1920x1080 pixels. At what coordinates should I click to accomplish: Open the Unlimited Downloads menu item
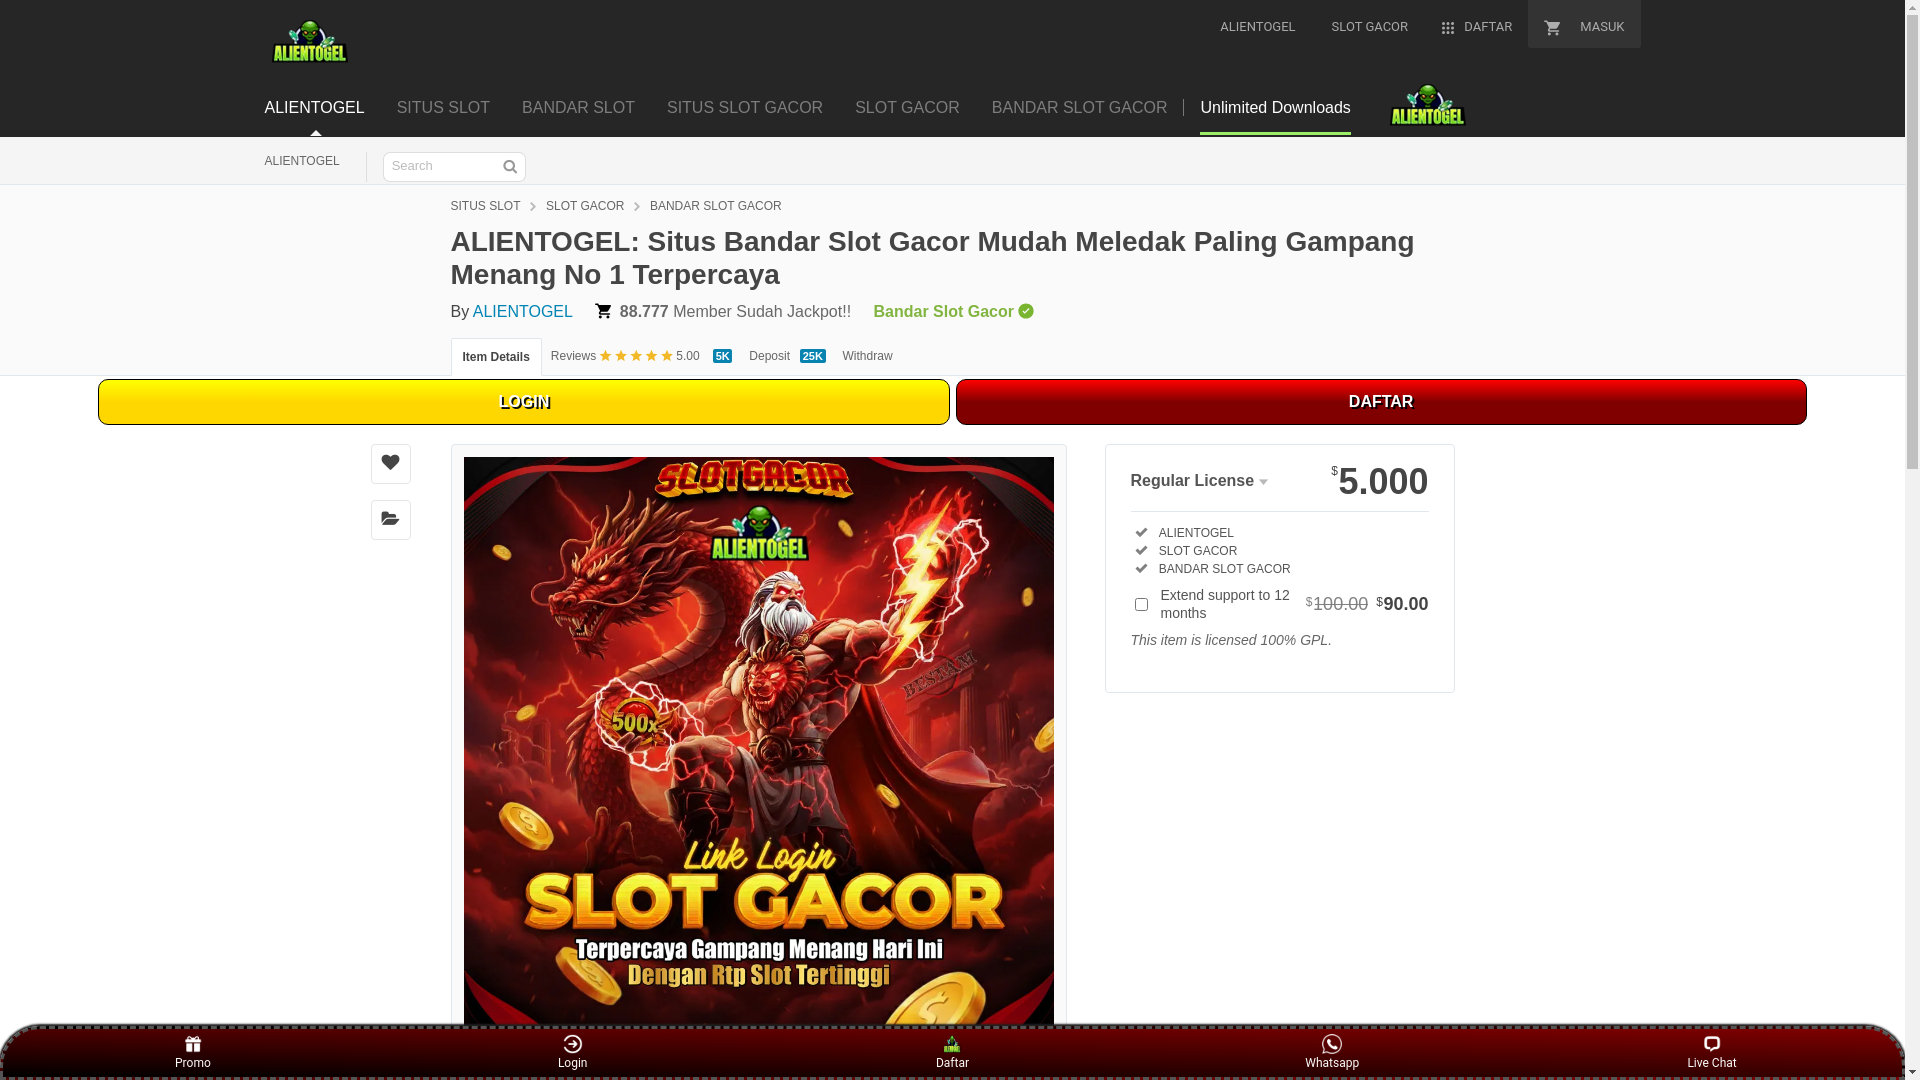pos(1275,108)
